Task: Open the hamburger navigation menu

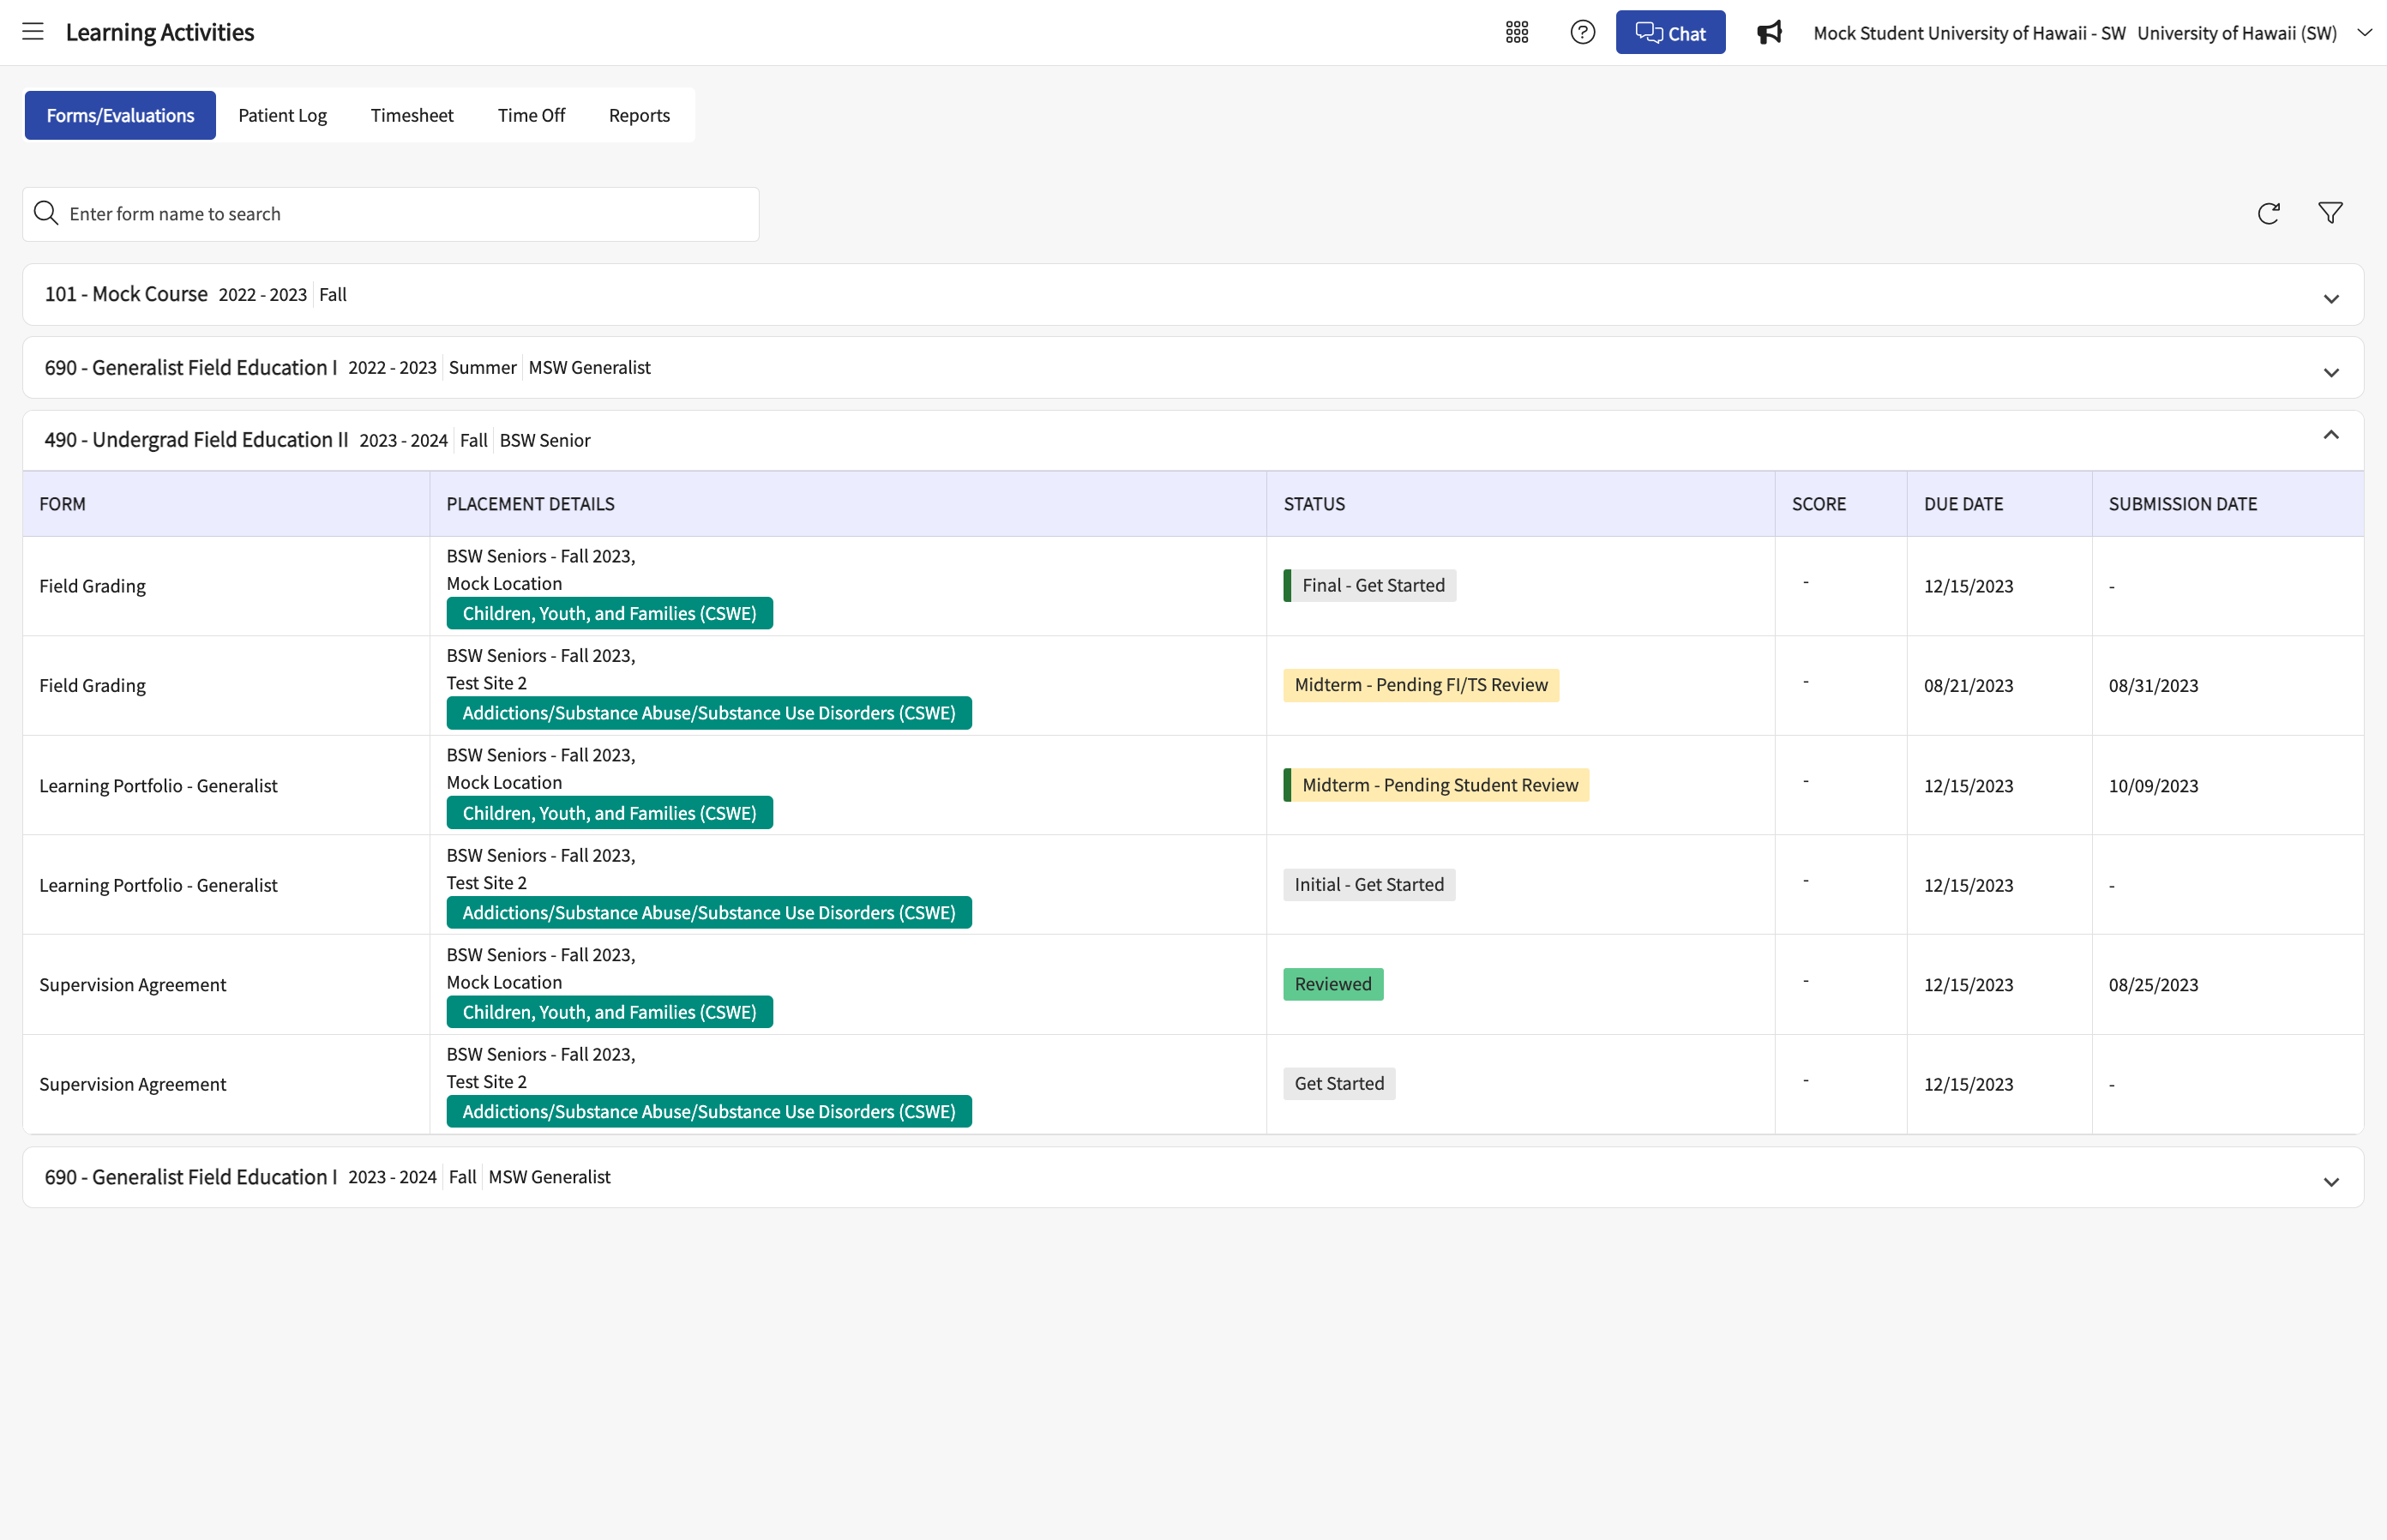Action: click(x=33, y=32)
